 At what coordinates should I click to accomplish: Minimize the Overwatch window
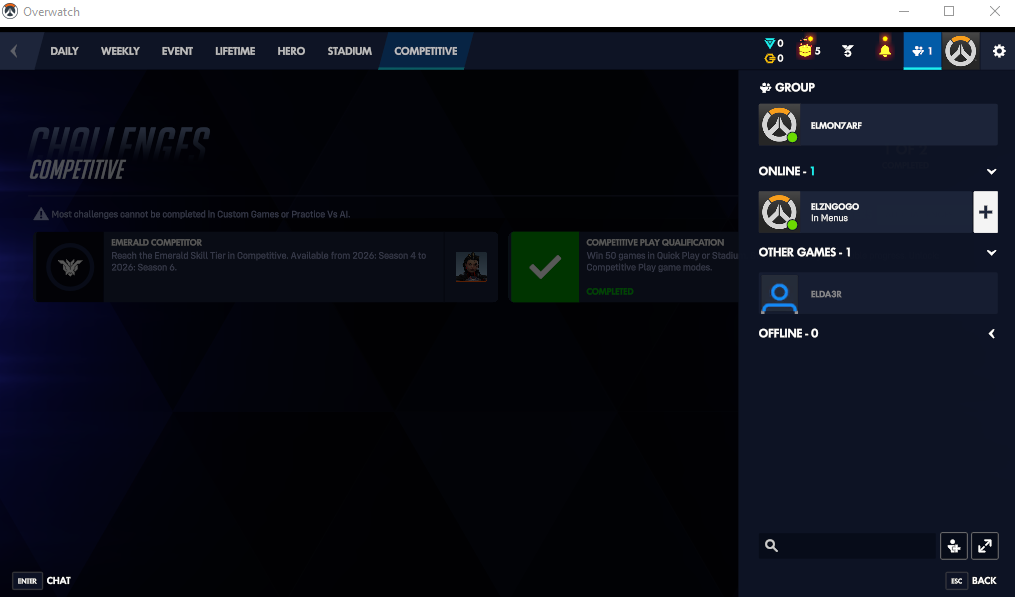pos(904,12)
